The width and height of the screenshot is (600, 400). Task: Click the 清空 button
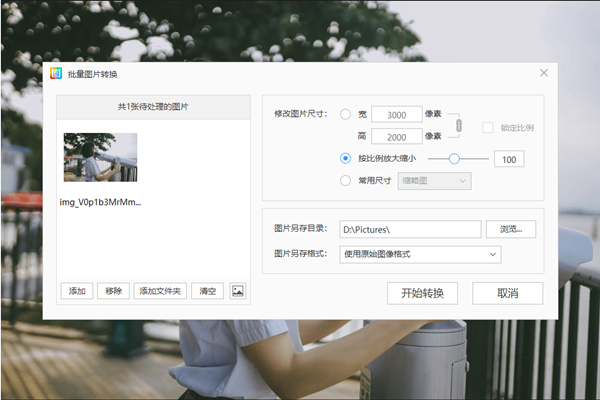coord(207,291)
